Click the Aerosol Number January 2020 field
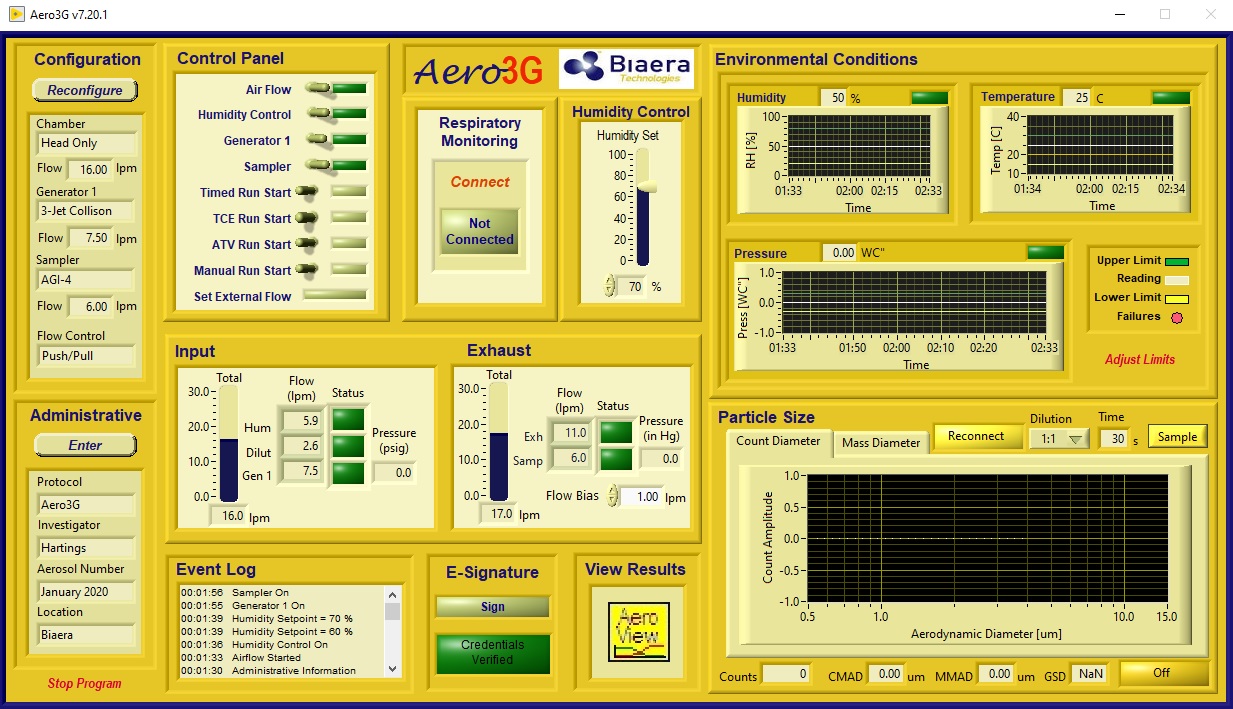 85,591
